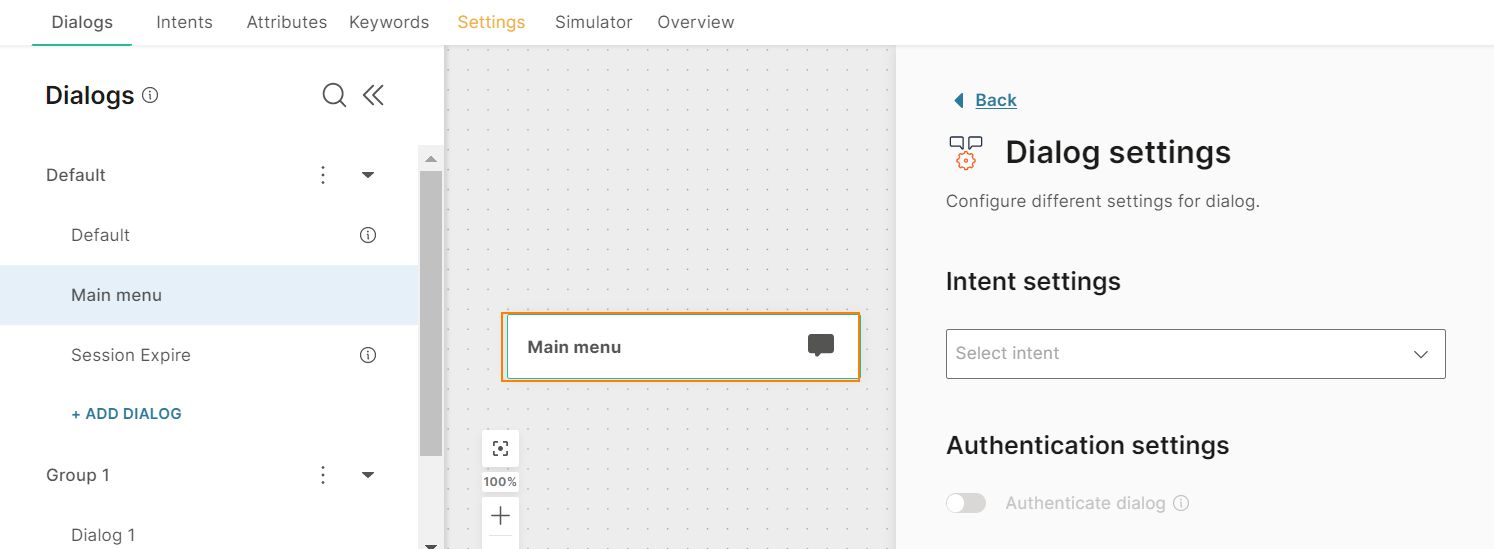Image resolution: width=1494 pixels, height=549 pixels.
Task: Click the Back link
Action: [995, 100]
